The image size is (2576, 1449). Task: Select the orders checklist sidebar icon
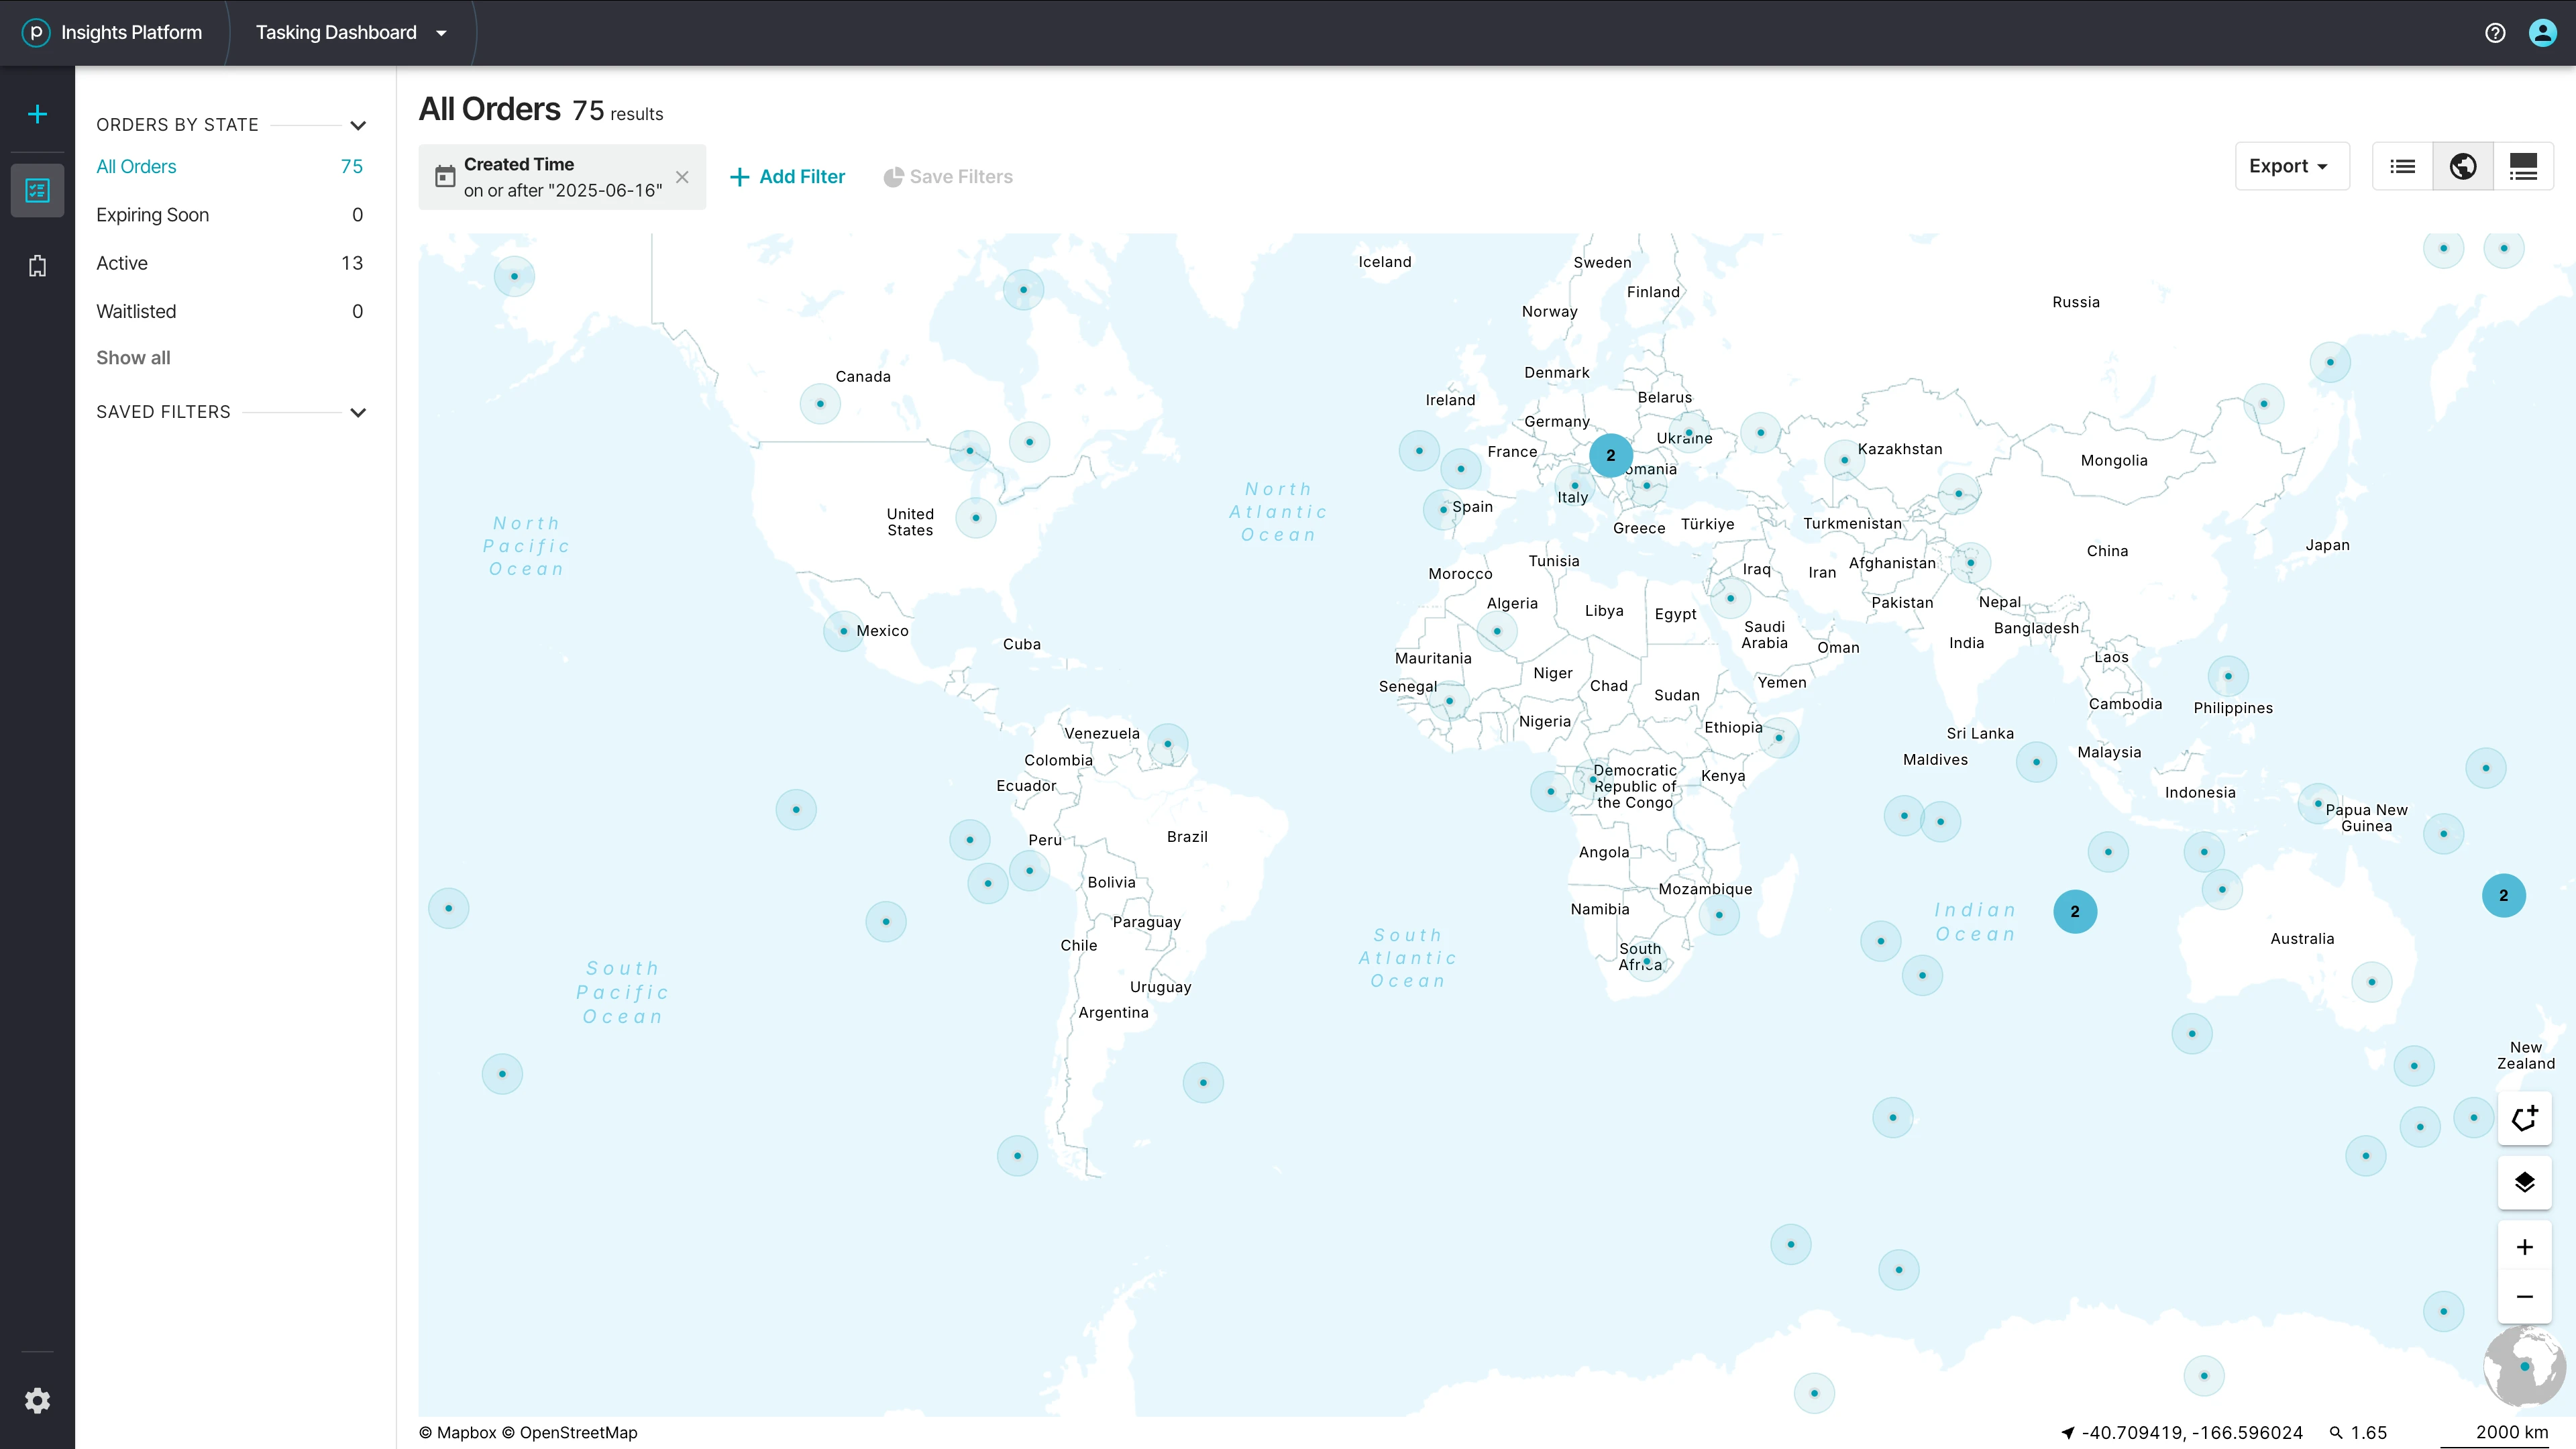37,190
